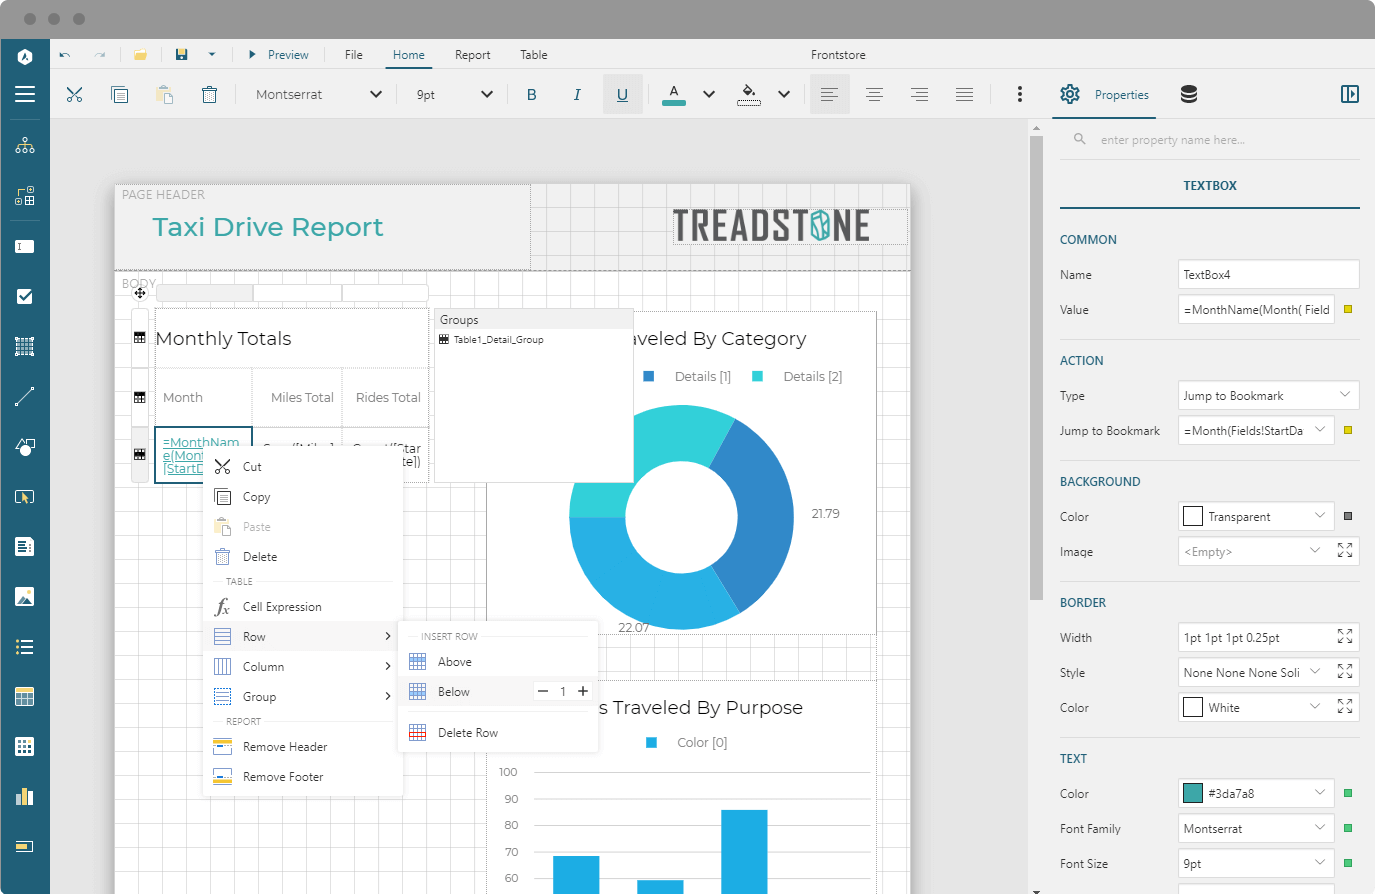Expand the Jump to Bookmark type dropdown
This screenshot has width=1375, height=894.
tap(1347, 395)
